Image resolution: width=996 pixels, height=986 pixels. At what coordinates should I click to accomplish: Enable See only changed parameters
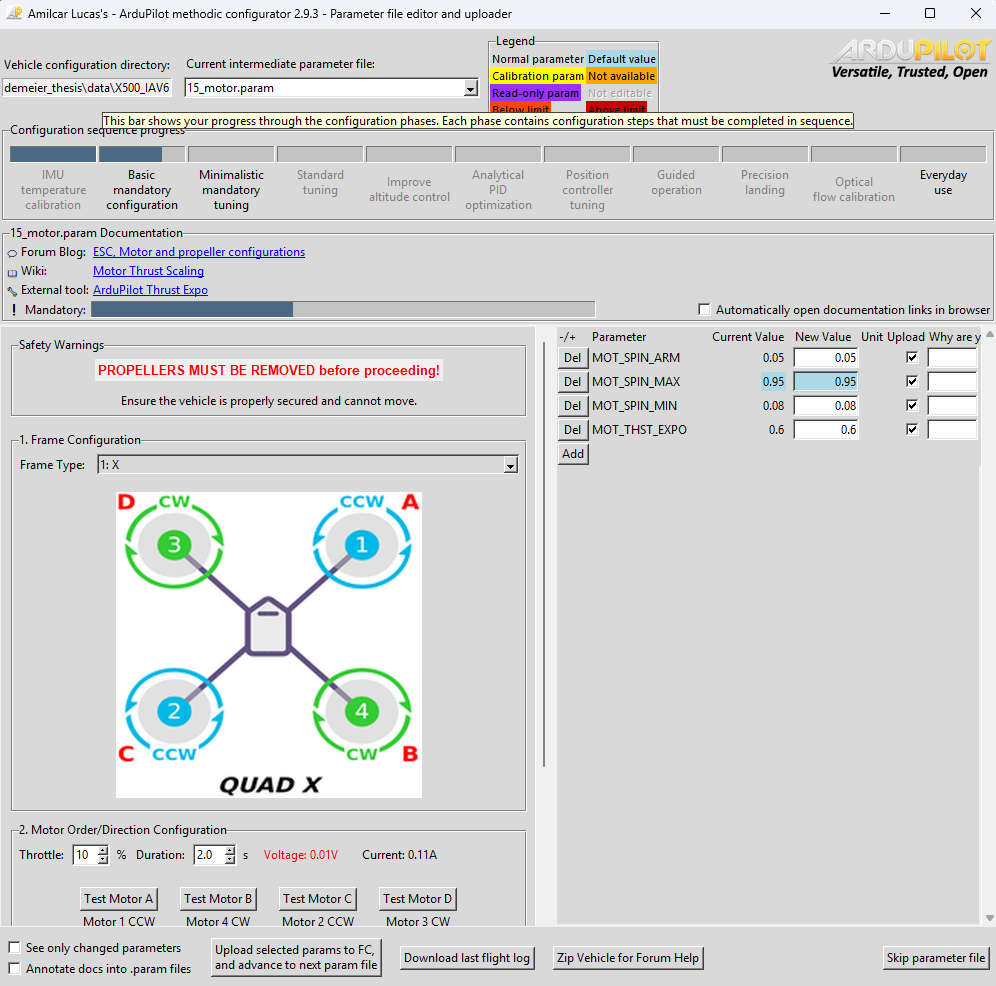click(15, 948)
